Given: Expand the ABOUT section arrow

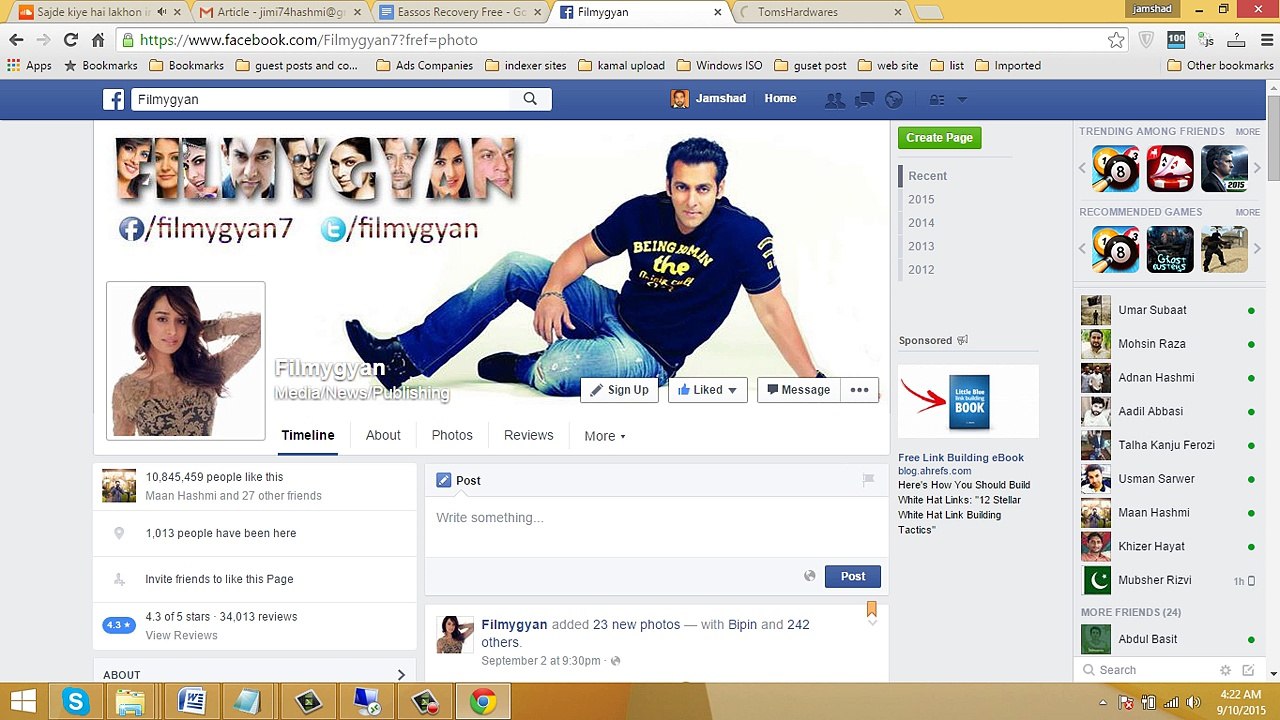Looking at the screenshot, I should click(x=401, y=675).
